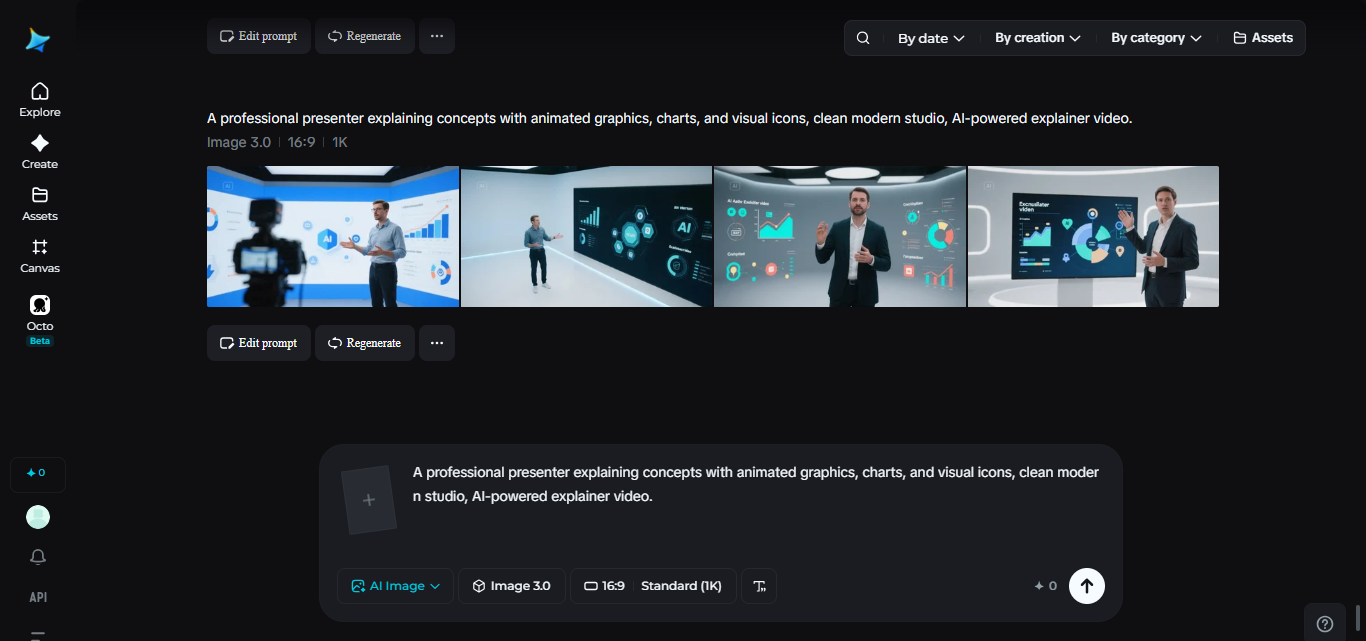Open the Assets folder button at top right

(1263, 38)
